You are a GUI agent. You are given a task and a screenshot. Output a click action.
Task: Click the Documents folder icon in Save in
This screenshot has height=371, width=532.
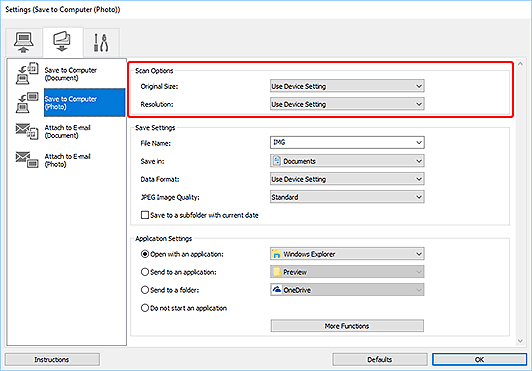click(277, 161)
